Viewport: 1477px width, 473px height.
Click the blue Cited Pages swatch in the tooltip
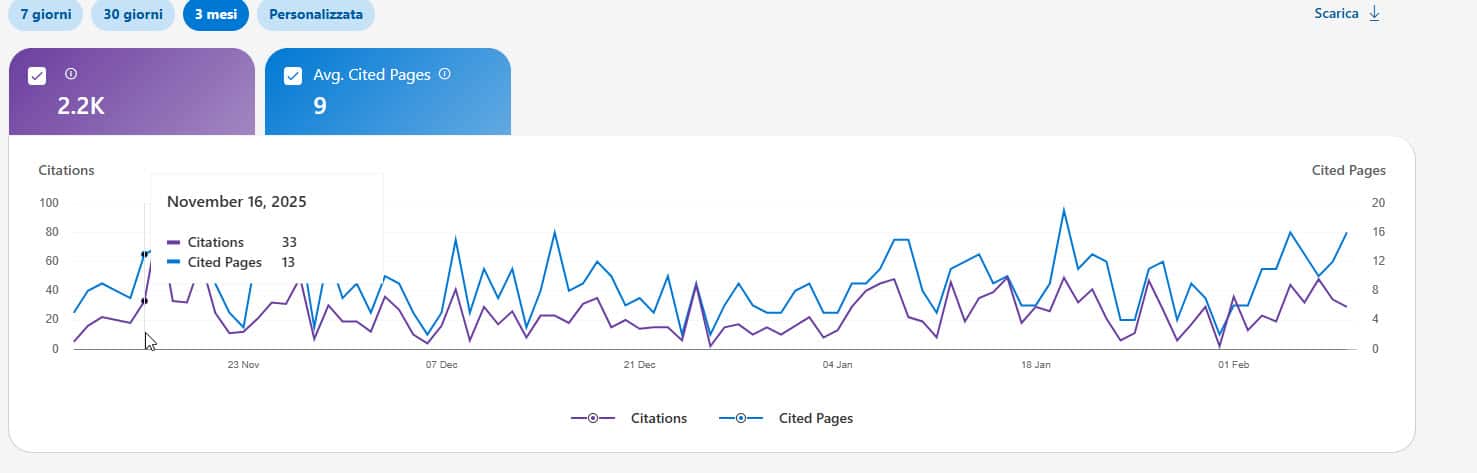pyautogui.click(x=173, y=262)
